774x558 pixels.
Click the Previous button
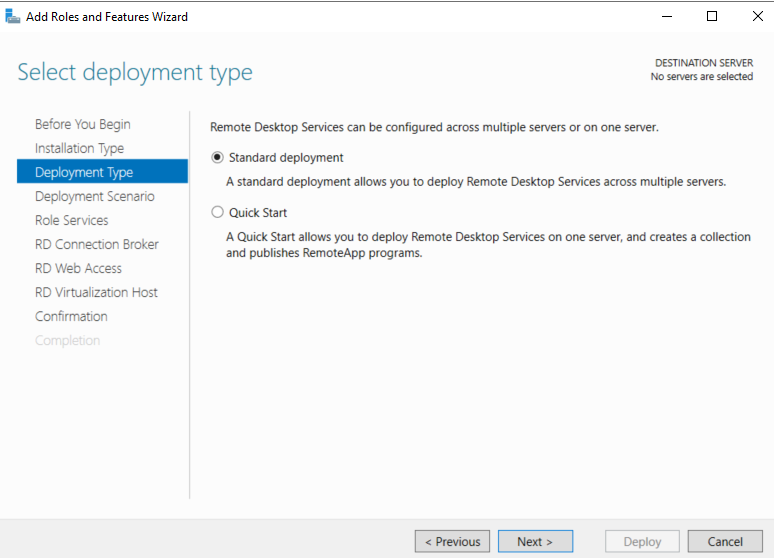[x=452, y=541]
